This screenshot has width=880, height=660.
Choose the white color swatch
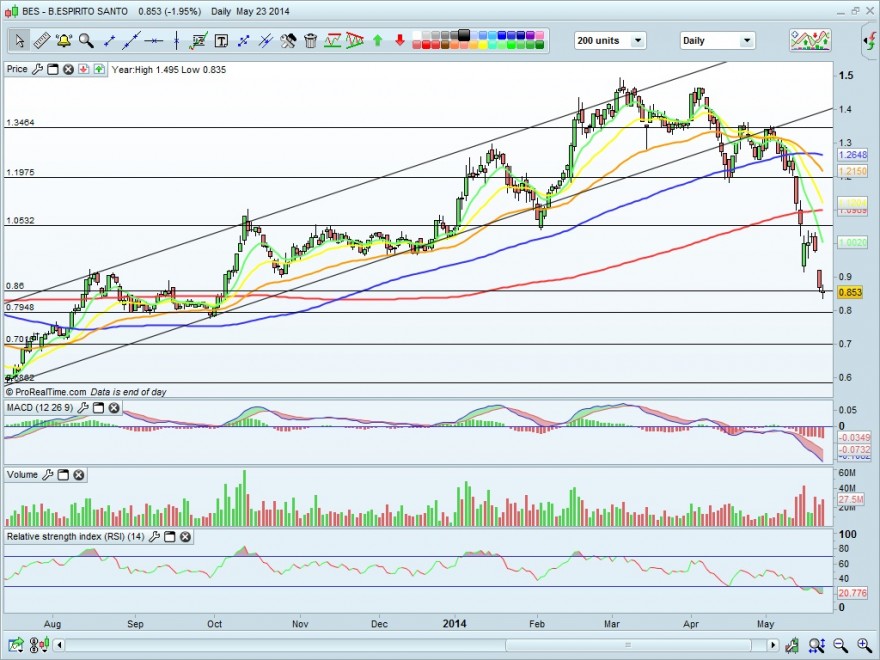click(x=417, y=35)
